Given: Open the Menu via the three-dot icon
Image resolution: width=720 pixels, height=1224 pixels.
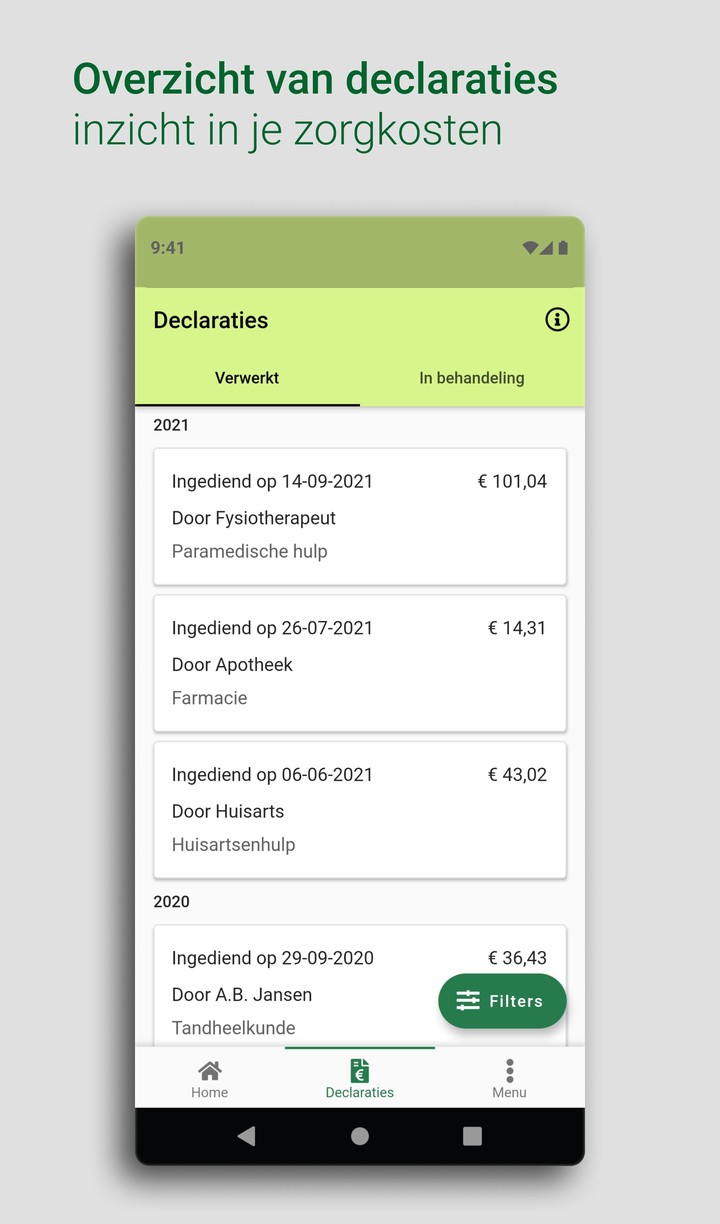Looking at the screenshot, I should (x=509, y=1068).
